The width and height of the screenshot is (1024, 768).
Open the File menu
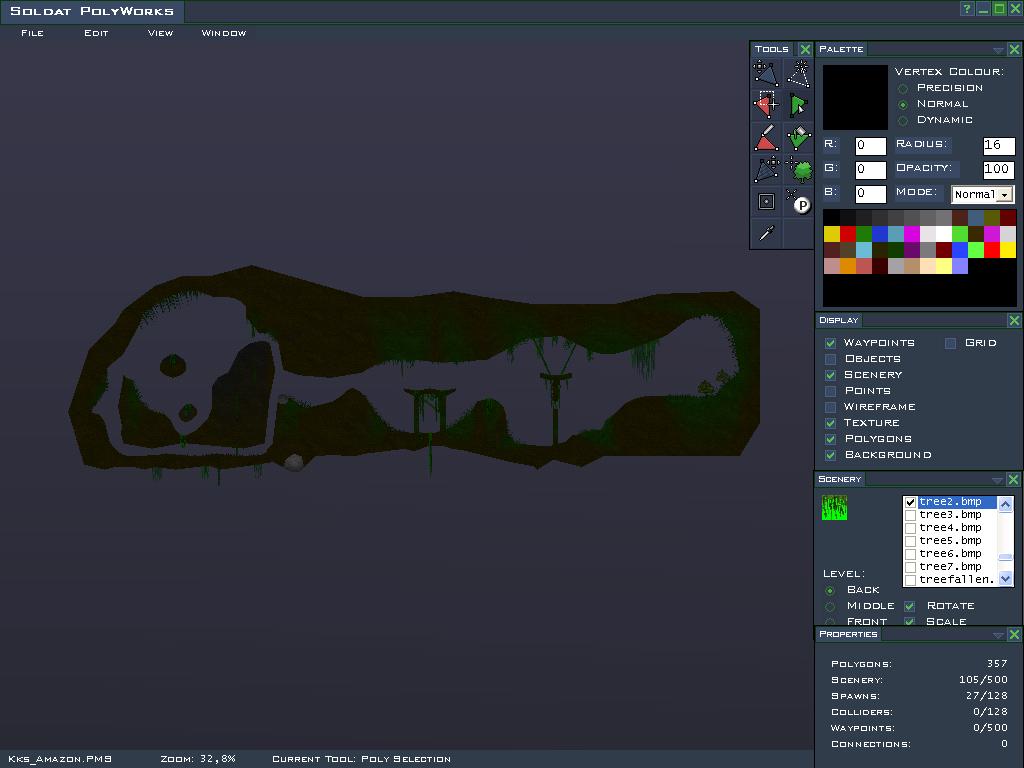coord(32,33)
